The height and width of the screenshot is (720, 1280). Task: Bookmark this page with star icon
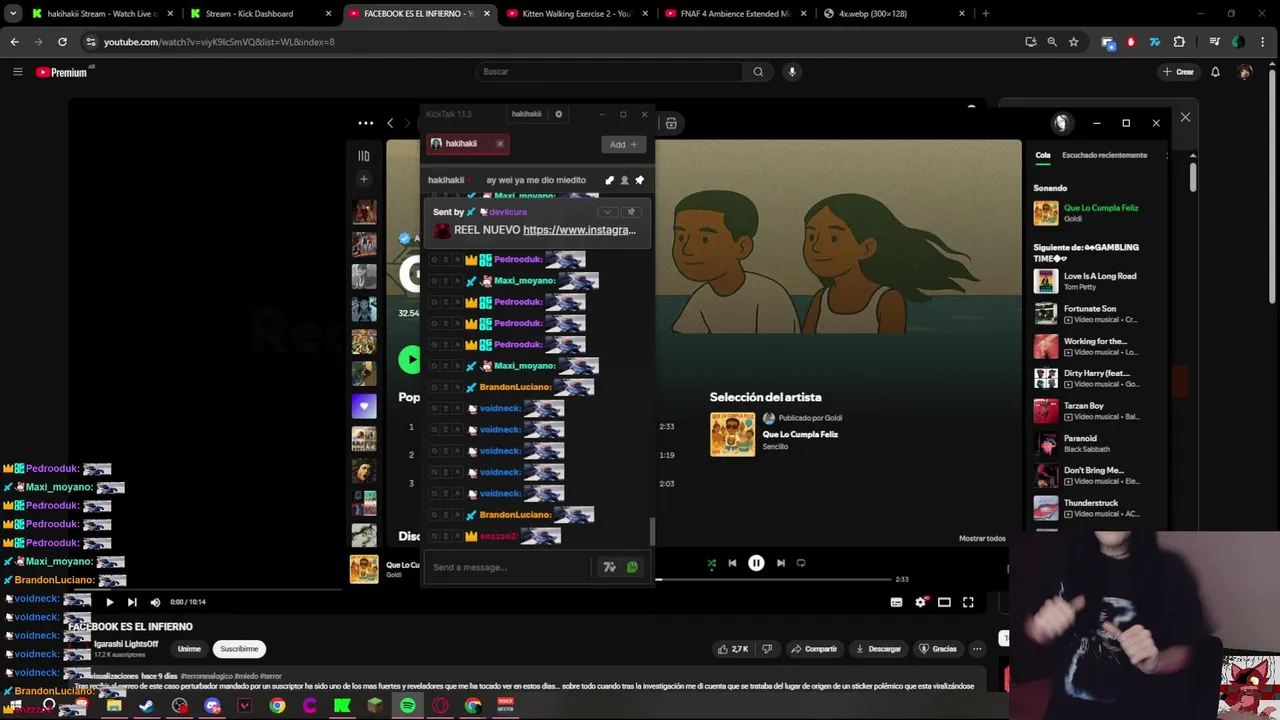1073,42
